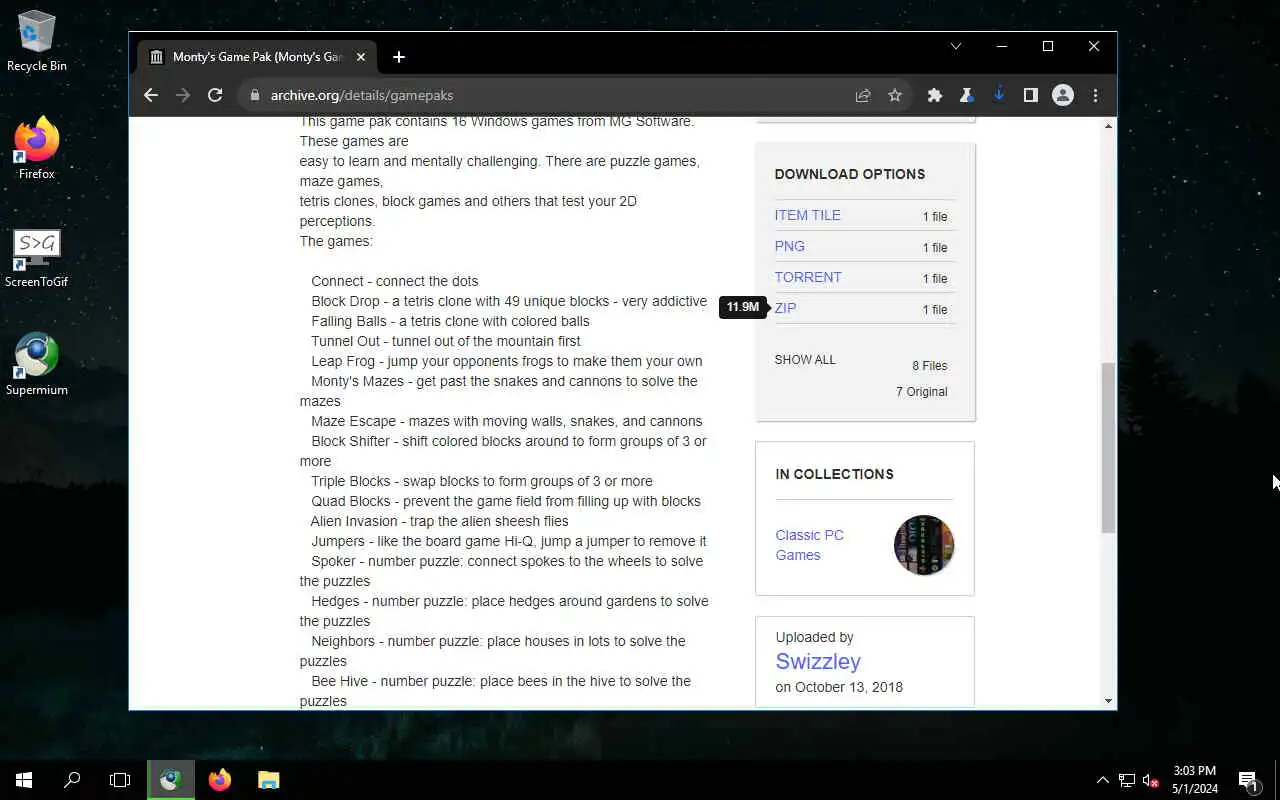1280x800 pixels.
Task: Click the 8 Files count text
Action: [x=930, y=365]
